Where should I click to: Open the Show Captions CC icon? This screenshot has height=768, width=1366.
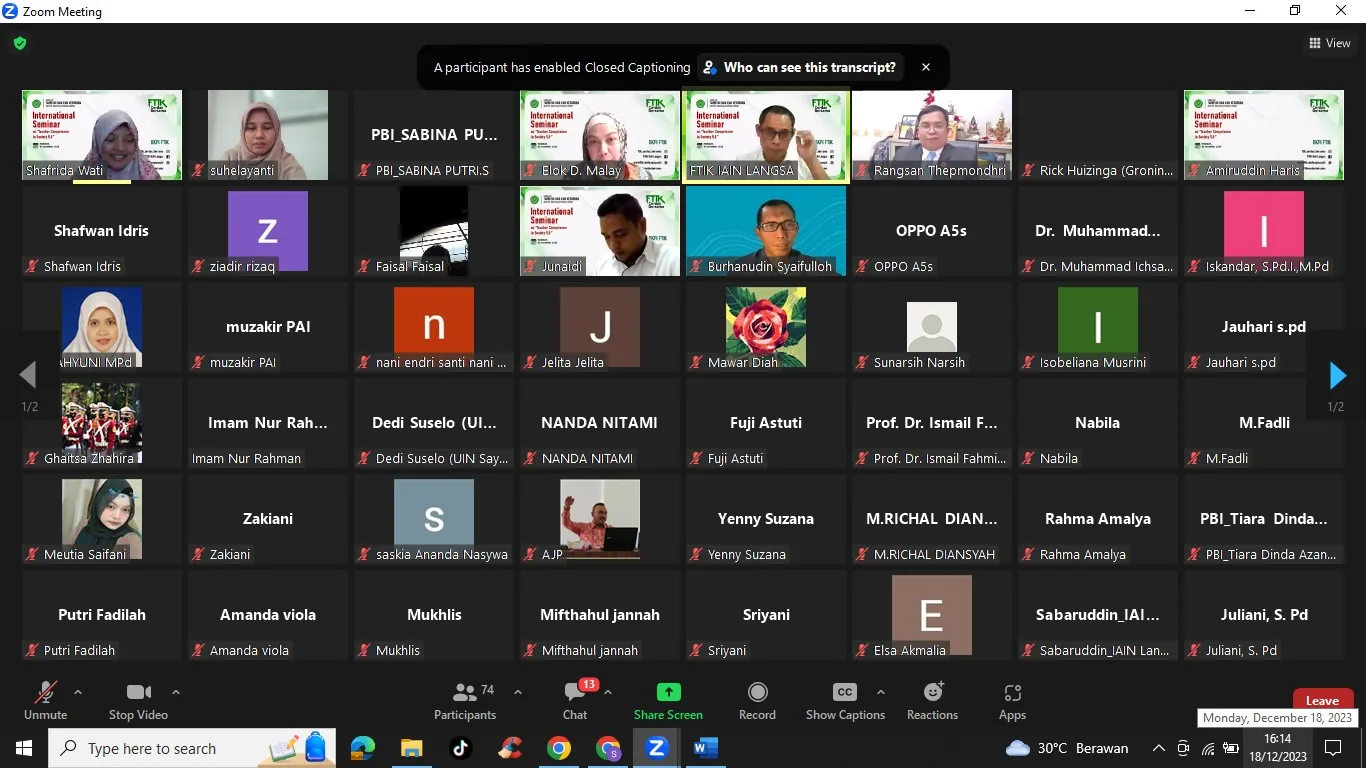coord(845,692)
